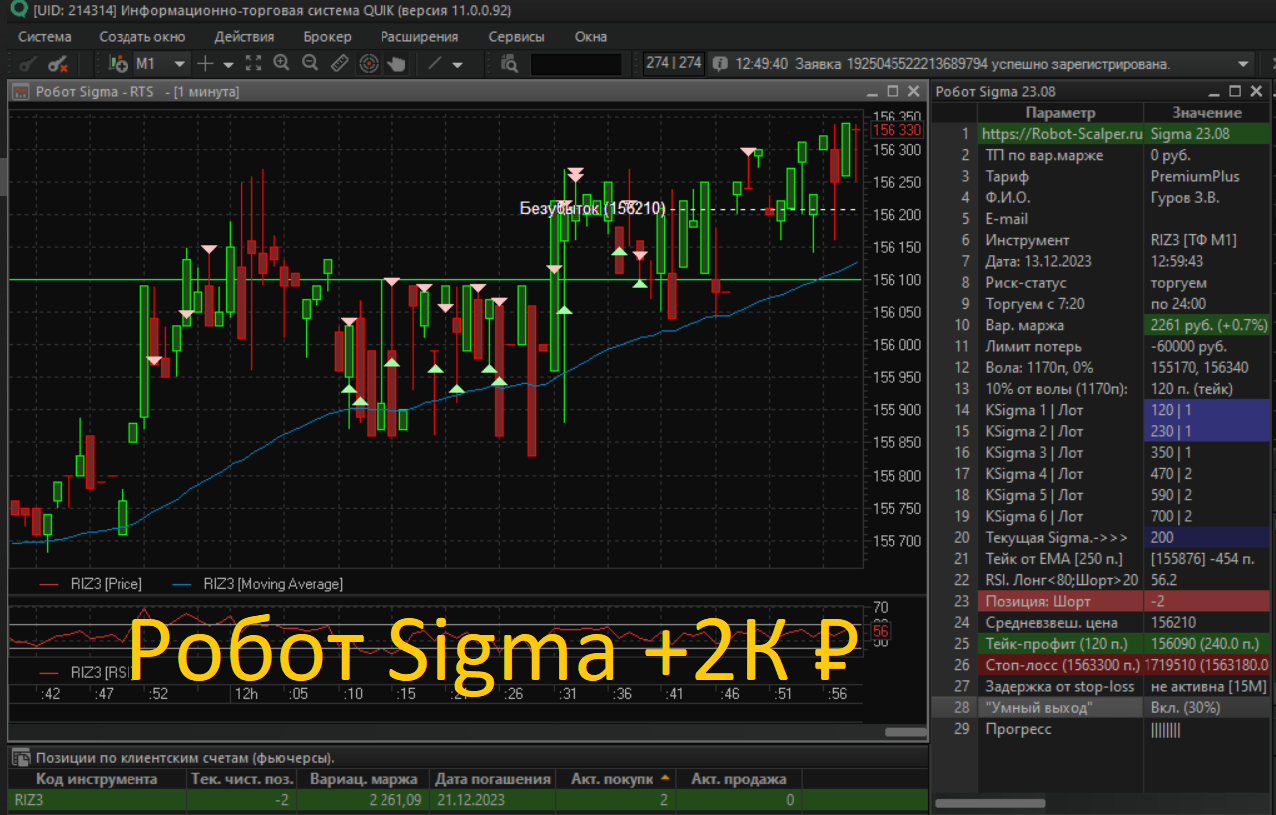Open the Окна menu
The width and height of the screenshot is (1276, 815).
click(591, 37)
